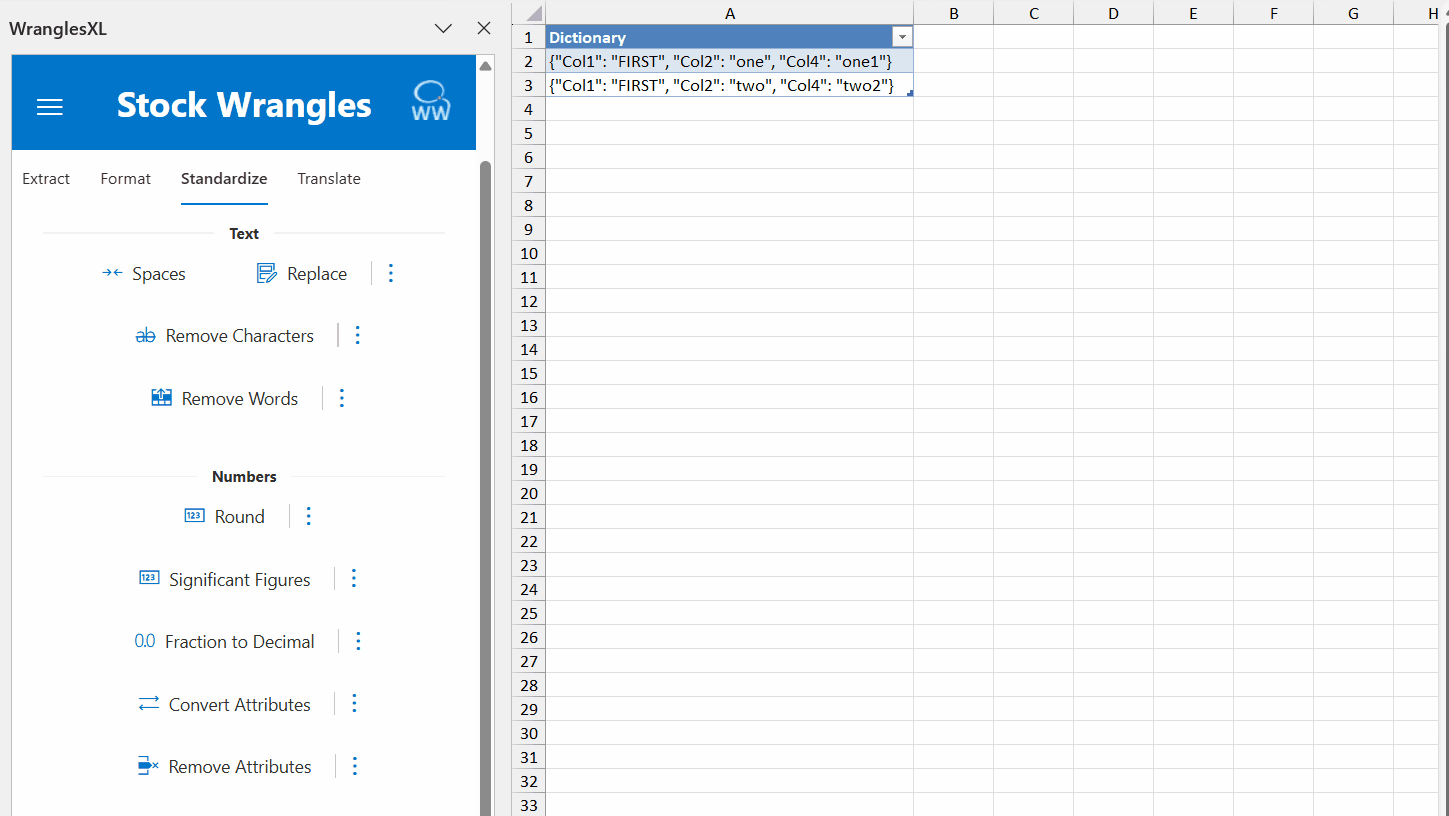Click the Replace tool icon
The image size is (1449, 816).
266,273
